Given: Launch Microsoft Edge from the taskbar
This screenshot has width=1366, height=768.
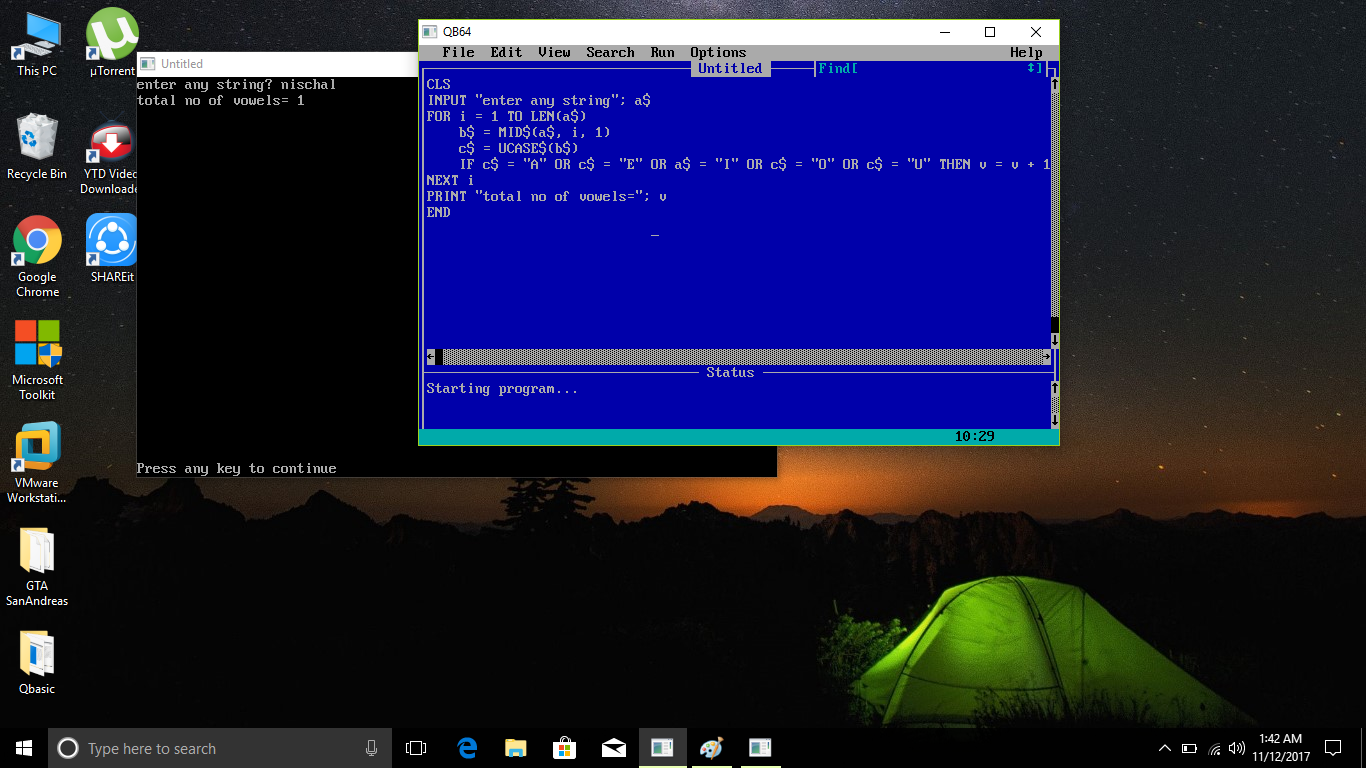Looking at the screenshot, I should [x=466, y=747].
